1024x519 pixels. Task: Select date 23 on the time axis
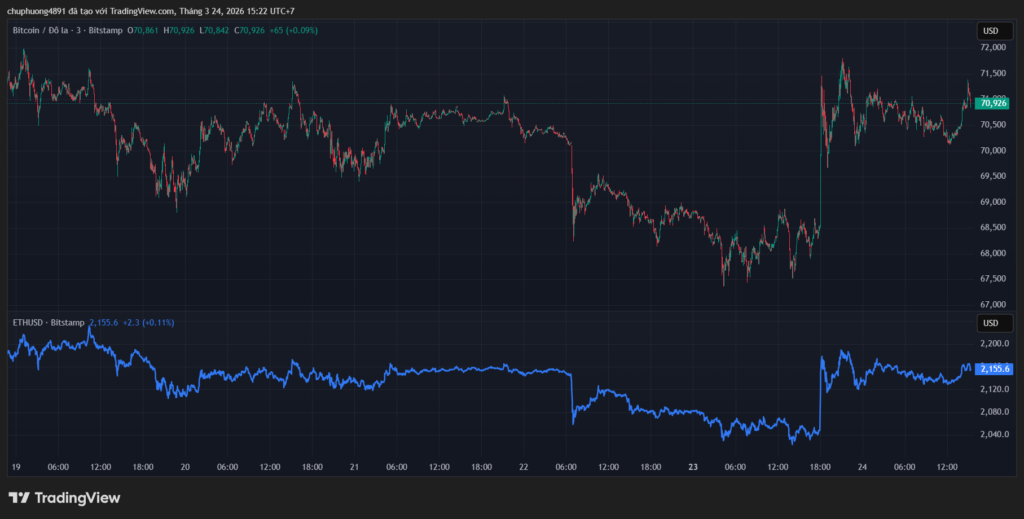(692, 466)
